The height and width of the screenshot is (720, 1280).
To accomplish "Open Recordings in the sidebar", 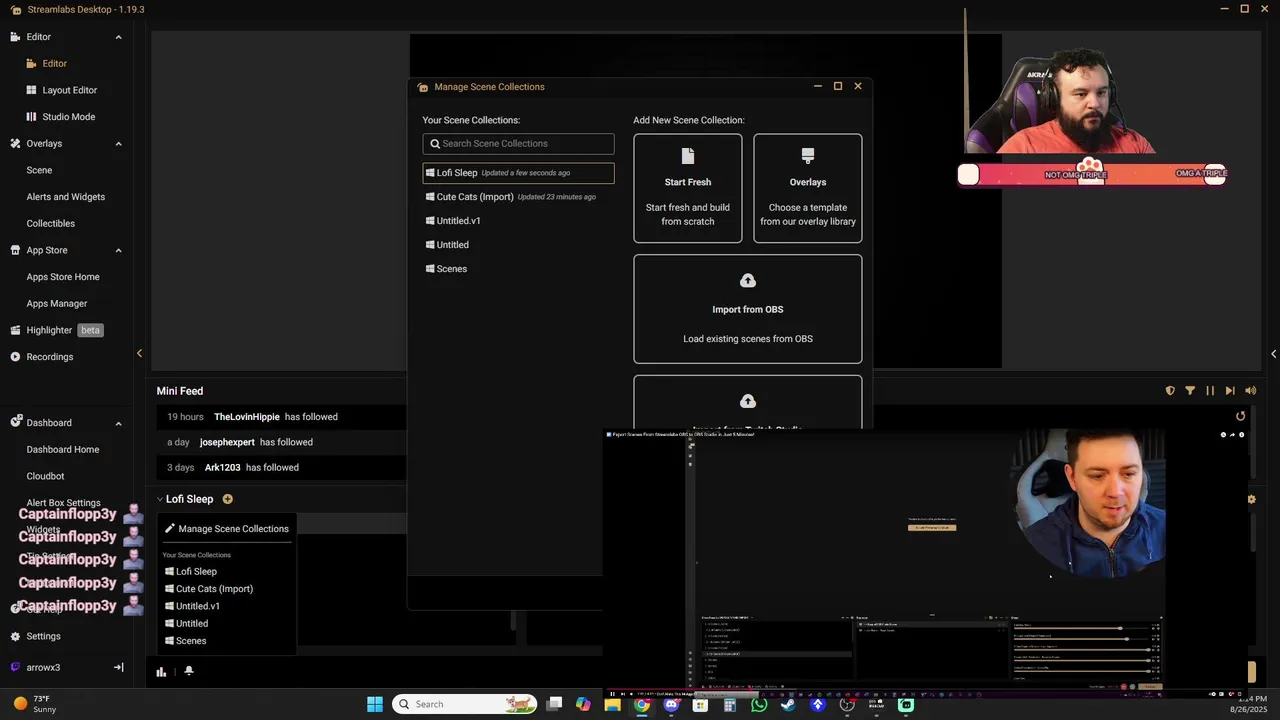I will (x=49, y=357).
